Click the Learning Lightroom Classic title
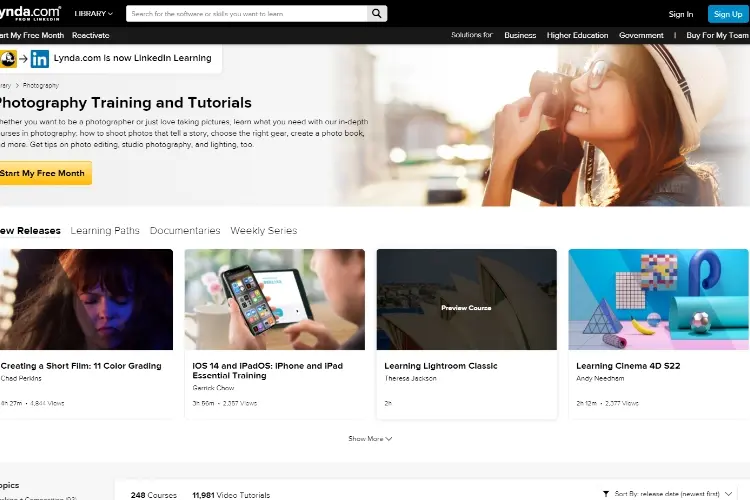 [x=441, y=366]
